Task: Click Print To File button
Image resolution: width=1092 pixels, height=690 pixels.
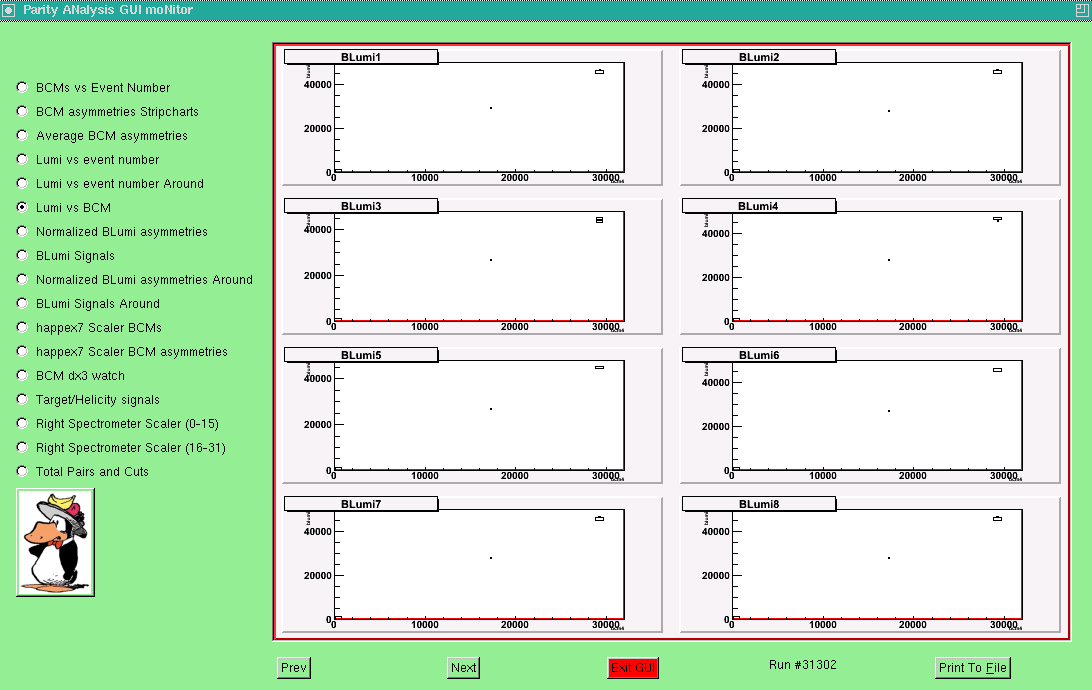Action: click(x=972, y=668)
